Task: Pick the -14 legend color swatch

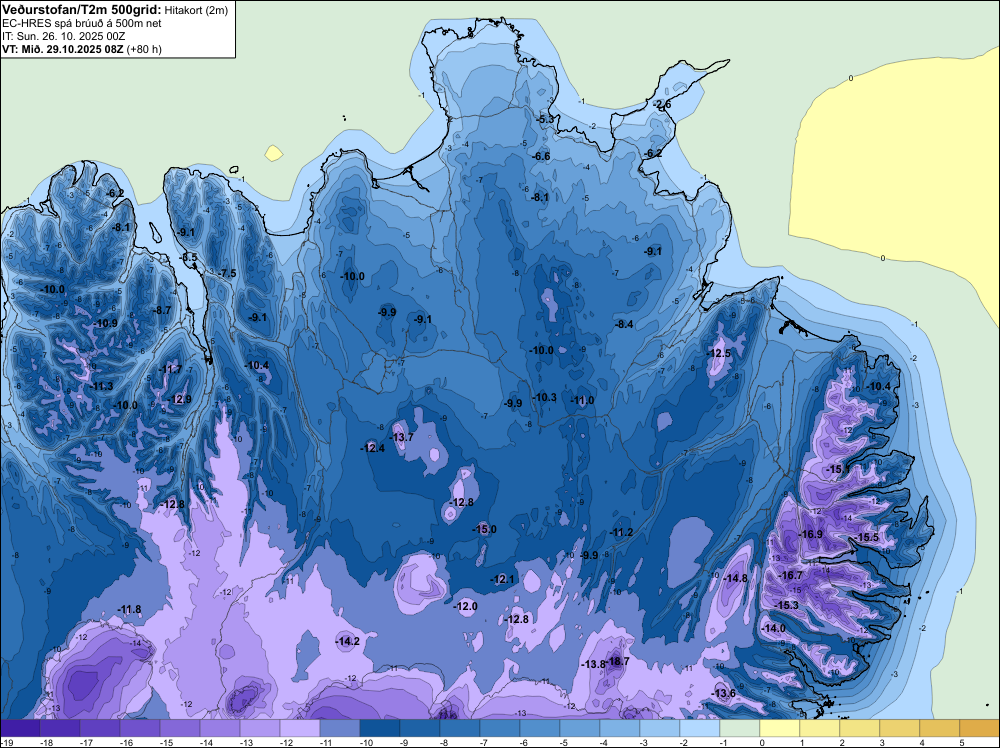Action: click(x=219, y=728)
